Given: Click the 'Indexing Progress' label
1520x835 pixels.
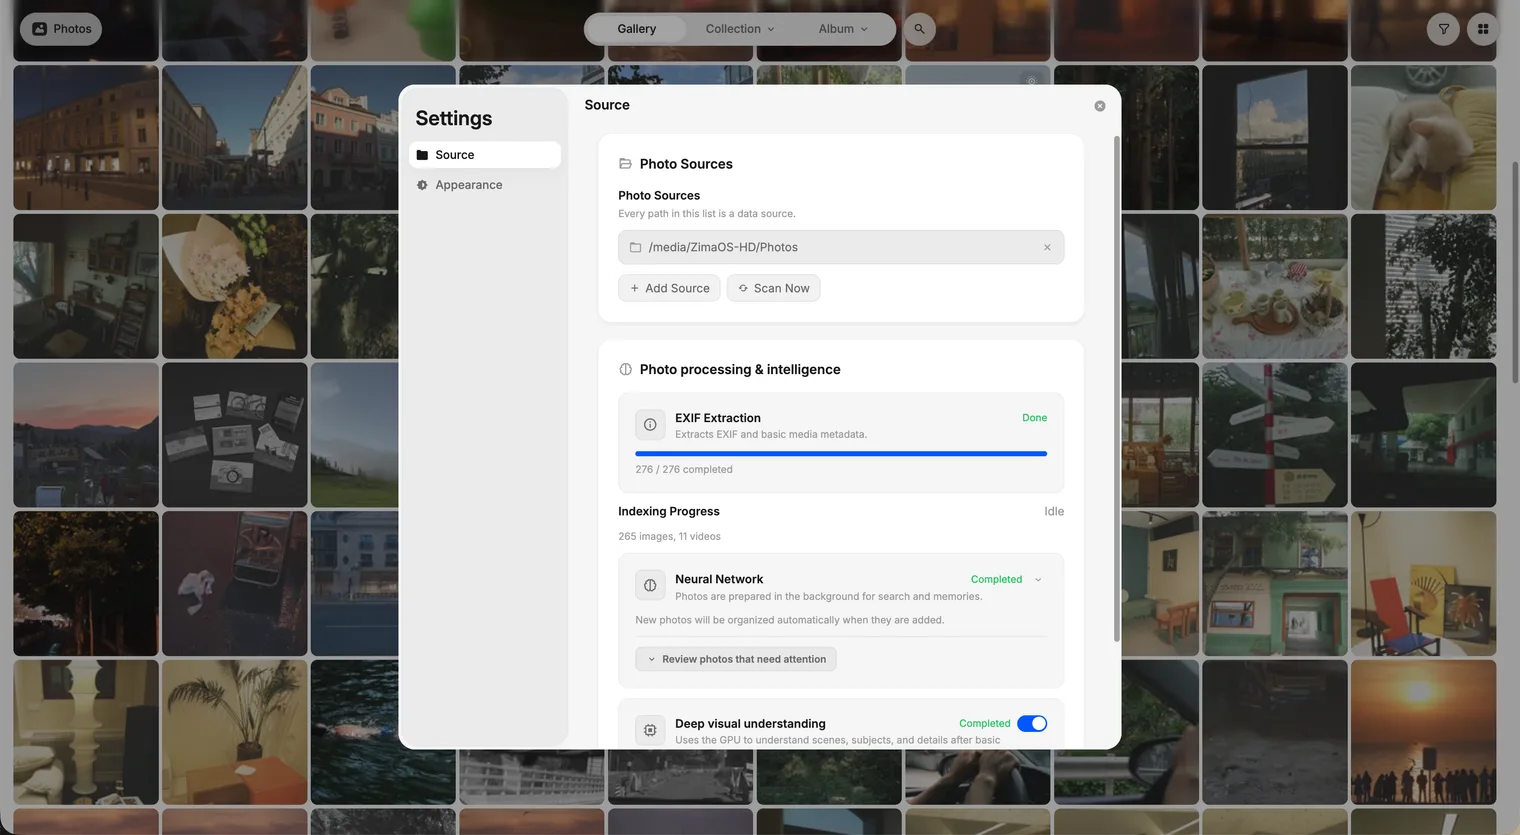Looking at the screenshot, I should click(668, 511).
